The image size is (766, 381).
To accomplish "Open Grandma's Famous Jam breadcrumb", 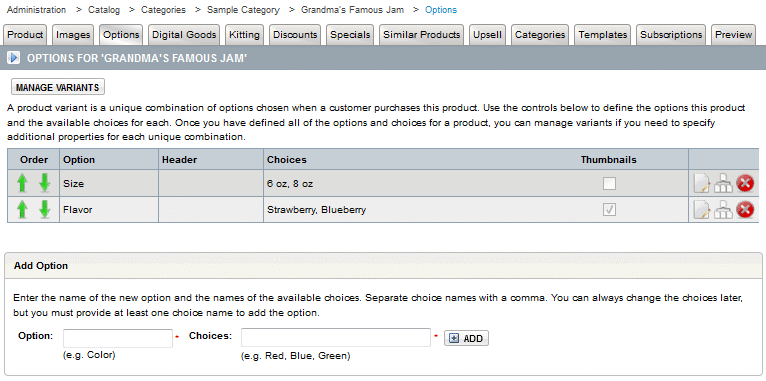I will [x=352, y=10].
